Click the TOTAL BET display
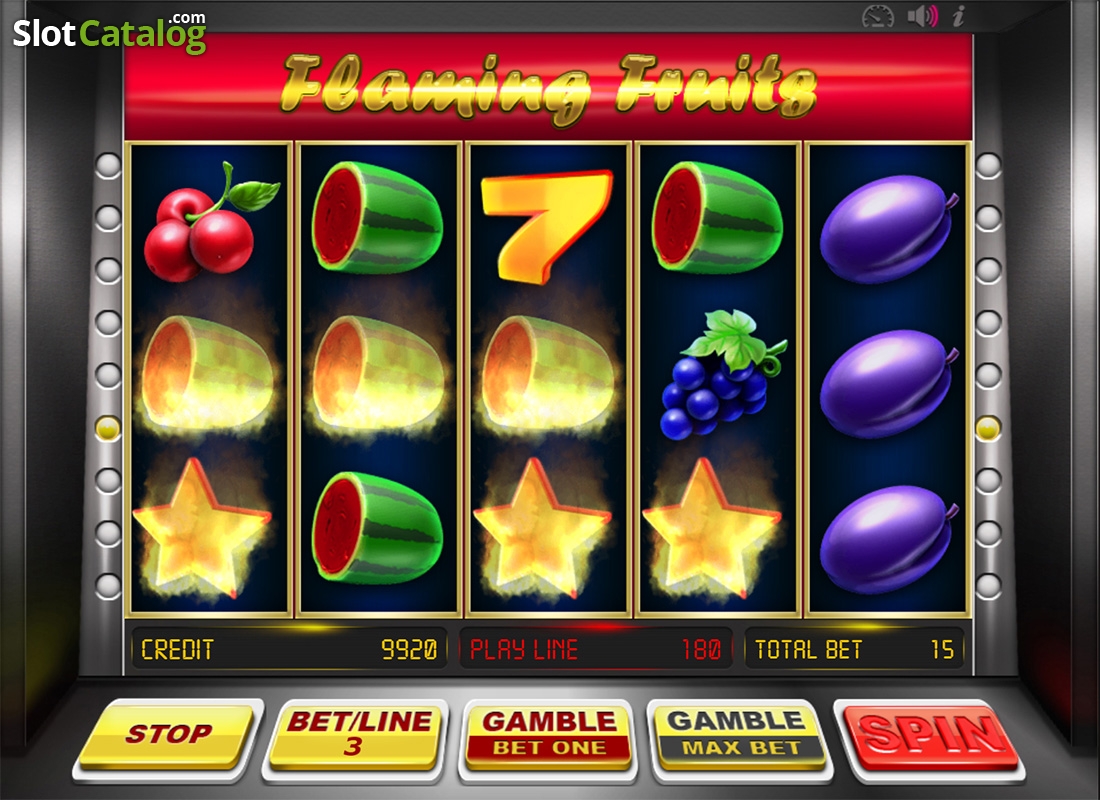This screenshot has height=800, width=1100. [854, 650]
